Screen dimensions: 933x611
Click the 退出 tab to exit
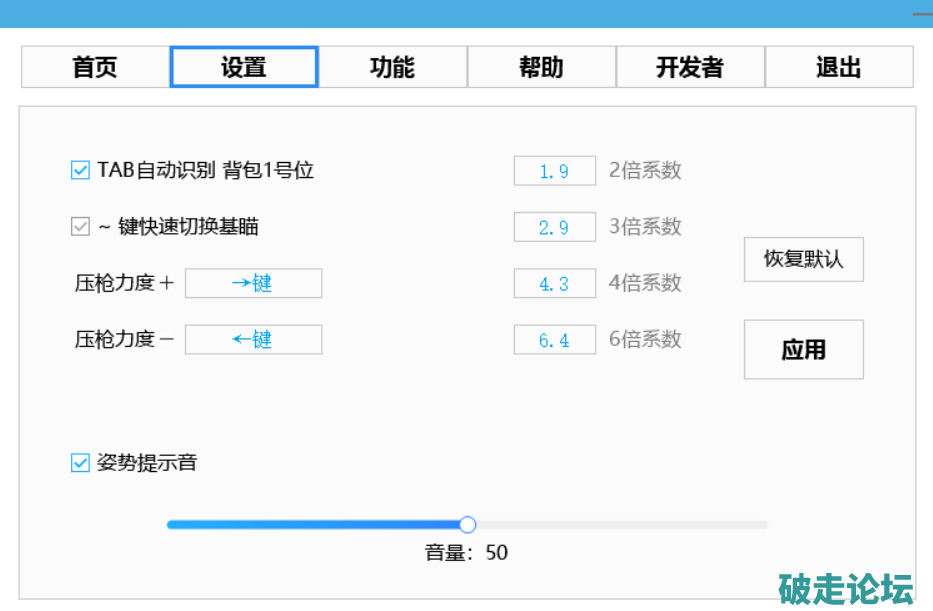[x=839, y=68]
